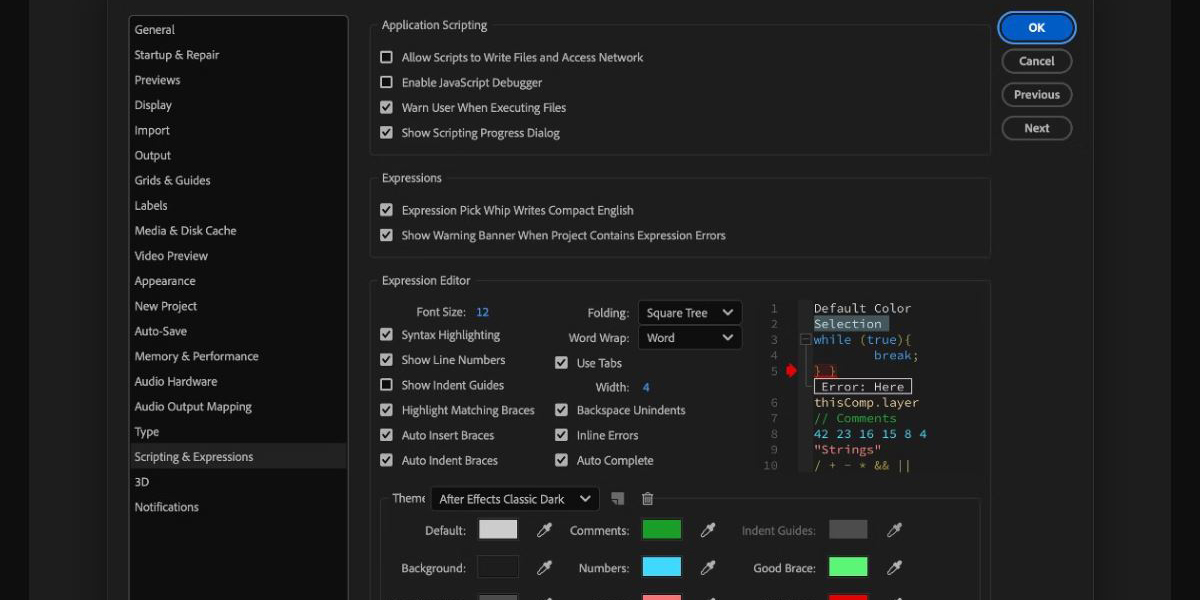Click the Good Brace eyedropper icon

tap(895, 568)
